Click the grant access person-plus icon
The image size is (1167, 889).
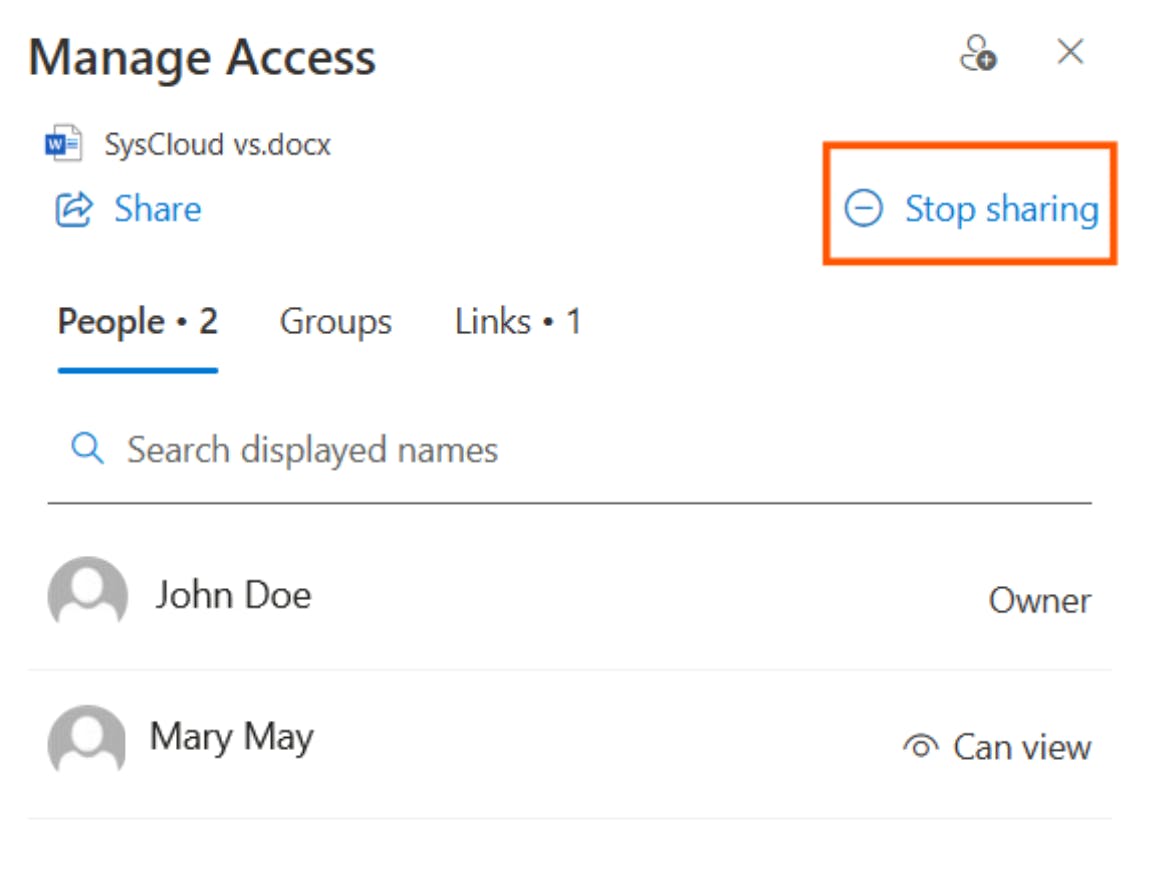[x=977, y=53]
